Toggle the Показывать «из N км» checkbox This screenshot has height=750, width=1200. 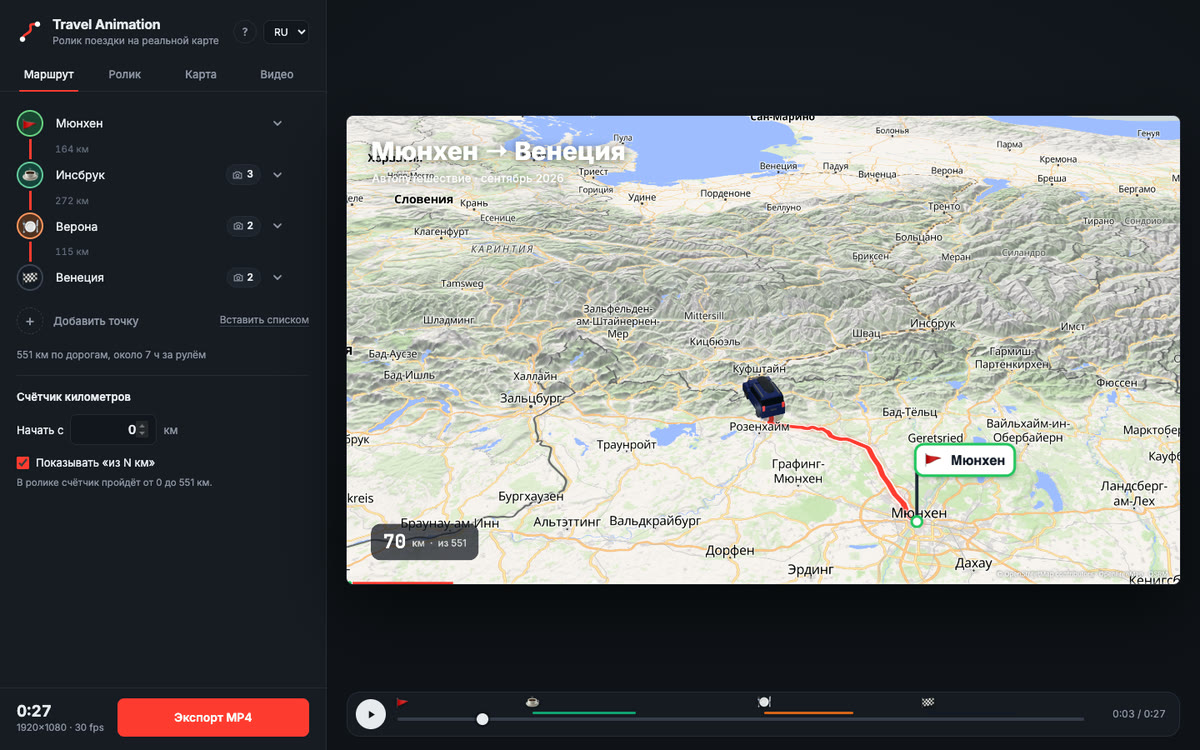(23, 463)
